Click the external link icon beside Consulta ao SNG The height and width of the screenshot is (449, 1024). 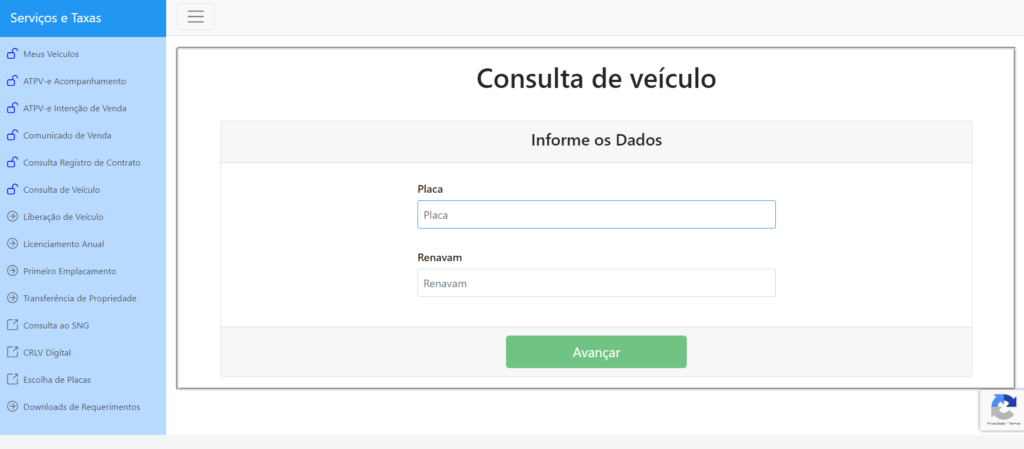click(12, 325)
